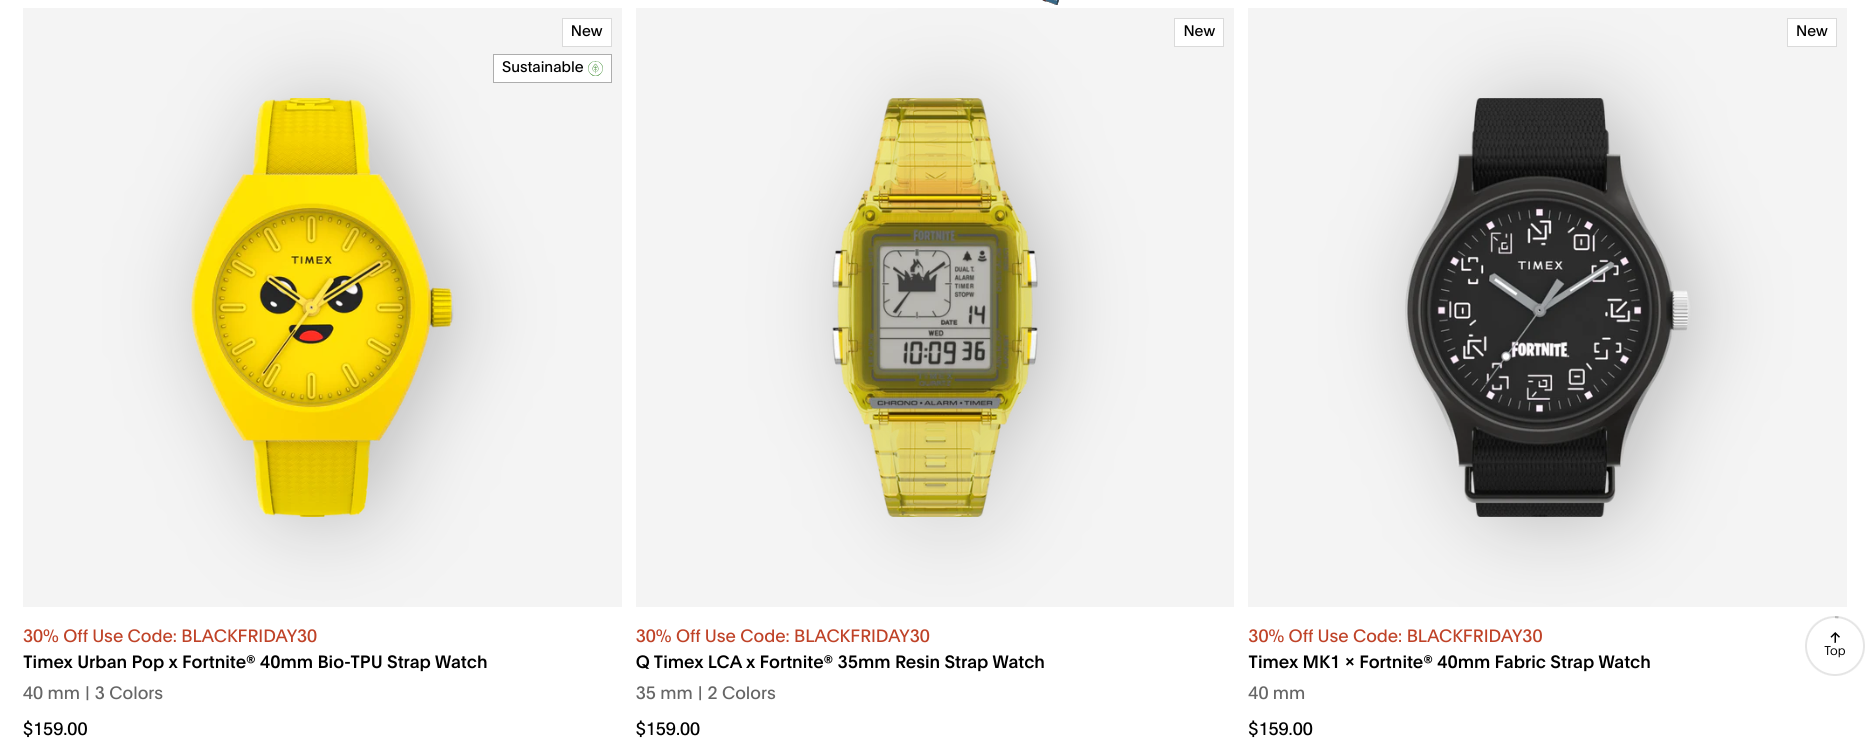
Task: Open the yellow Urban Pop watch image
Action: 320,307
